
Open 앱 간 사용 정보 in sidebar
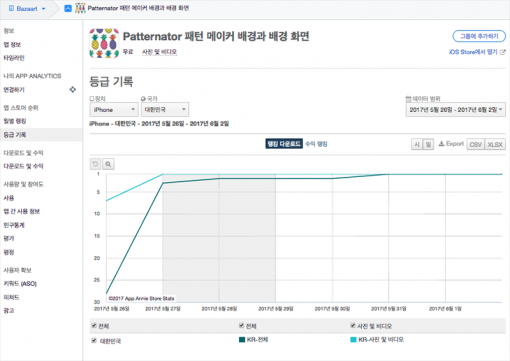coord(22,211)
